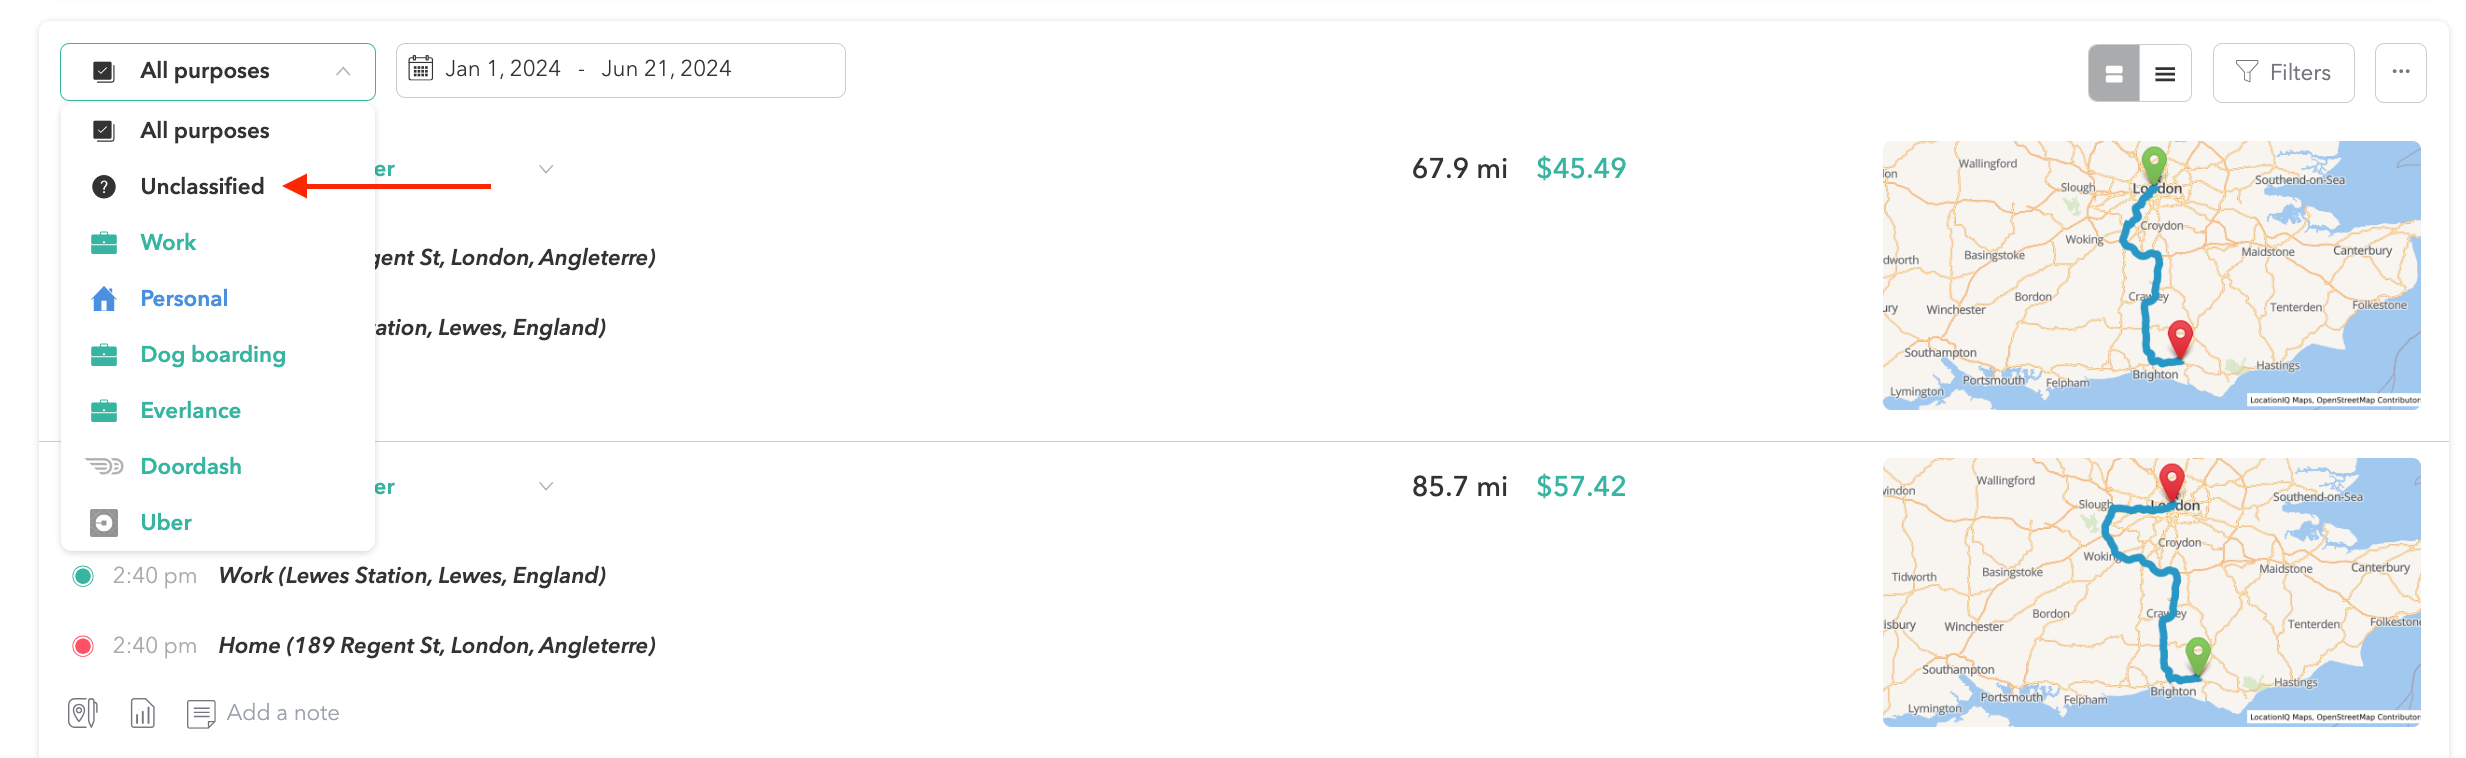This screenshot has height=758, width=2466.
Task: Open the report chart icon under second trip
Action: pos(143,713)
